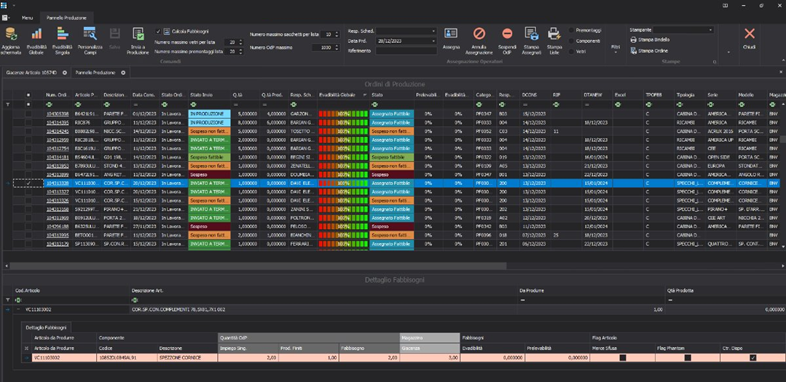Click the Stampa Bindello button
The image size is (786, 382).
point(650,40)
